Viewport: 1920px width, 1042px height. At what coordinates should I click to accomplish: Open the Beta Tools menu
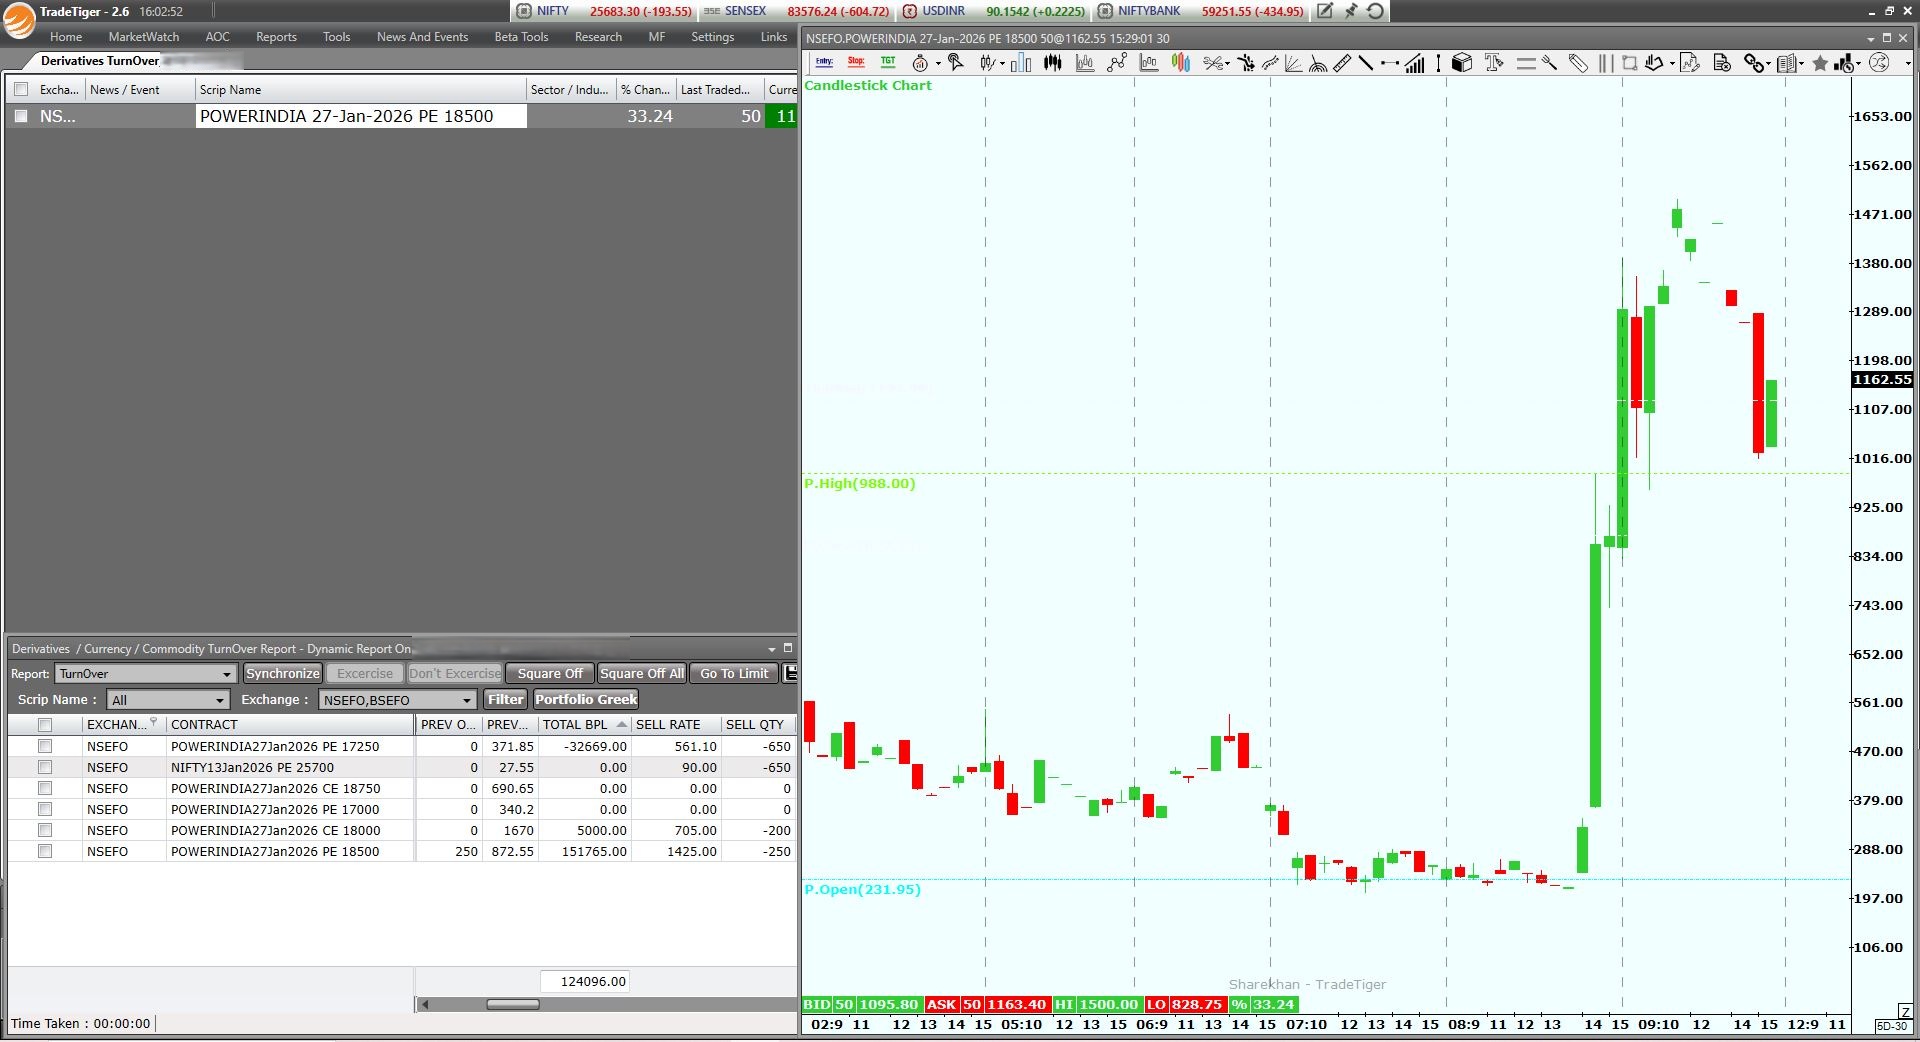521,37
